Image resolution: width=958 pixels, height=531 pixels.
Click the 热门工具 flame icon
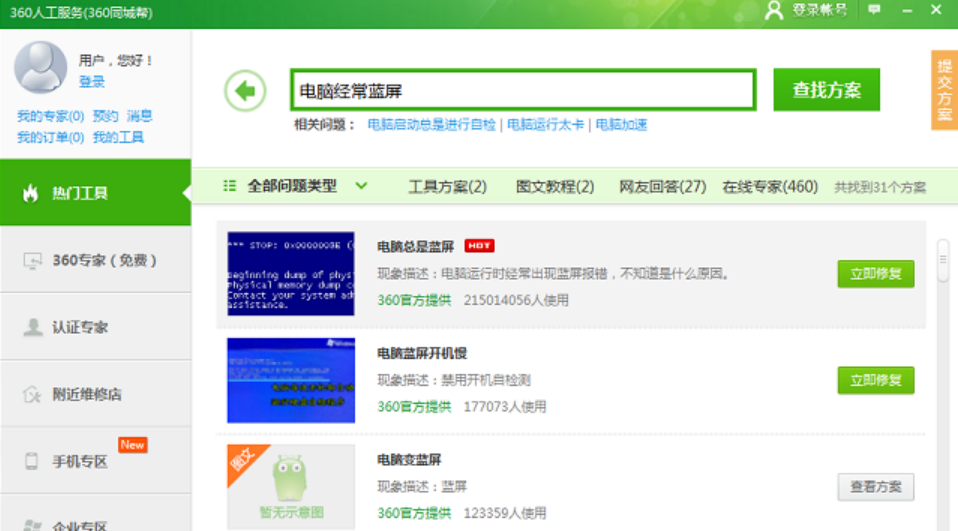pos(31,193)
